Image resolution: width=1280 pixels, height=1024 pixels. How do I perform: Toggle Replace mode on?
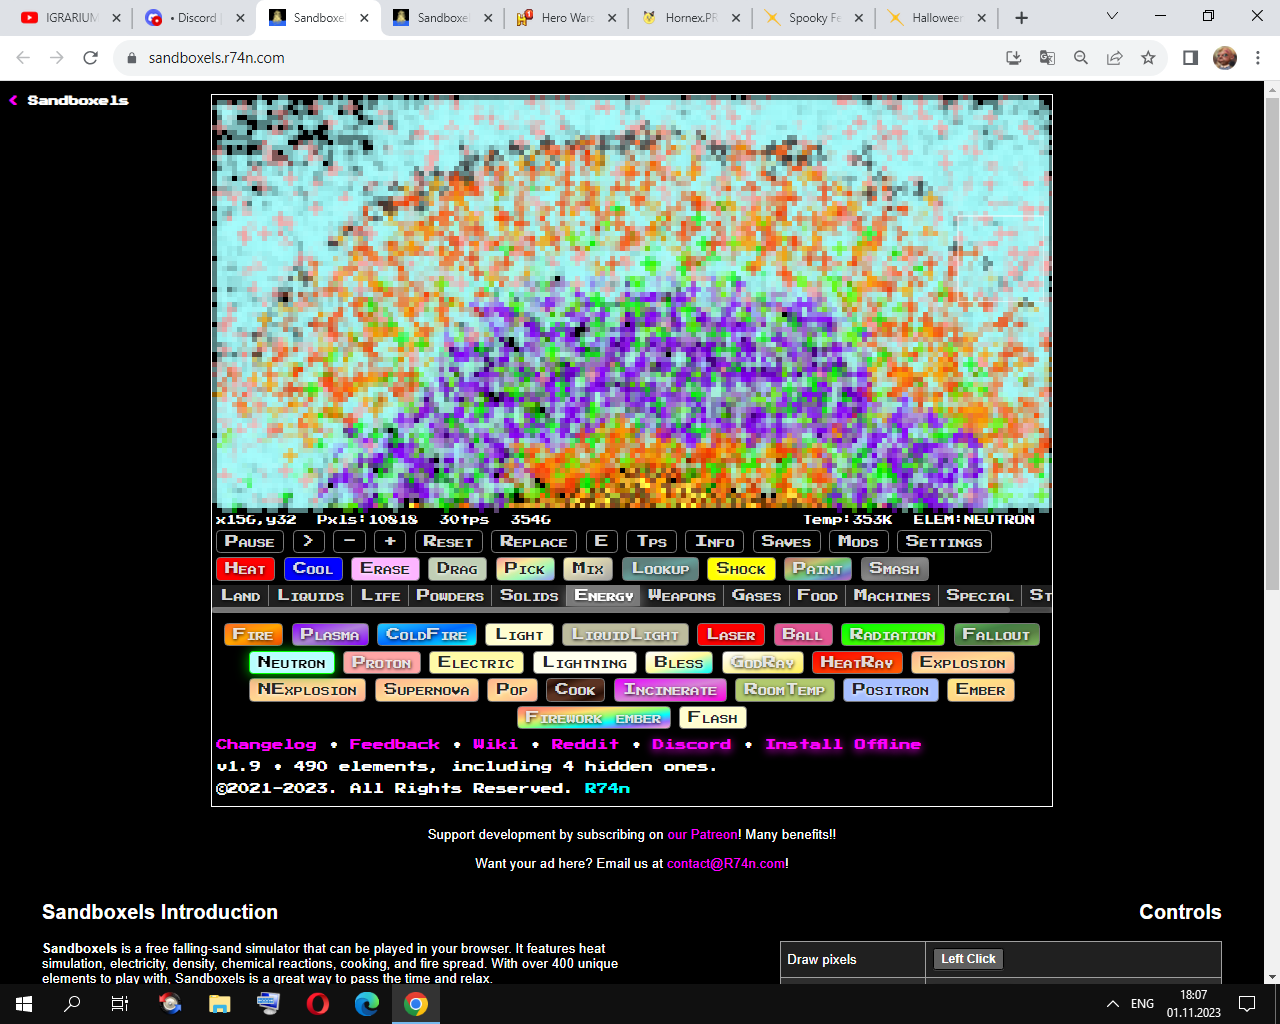pyautogui.click(x=533, y=542)
